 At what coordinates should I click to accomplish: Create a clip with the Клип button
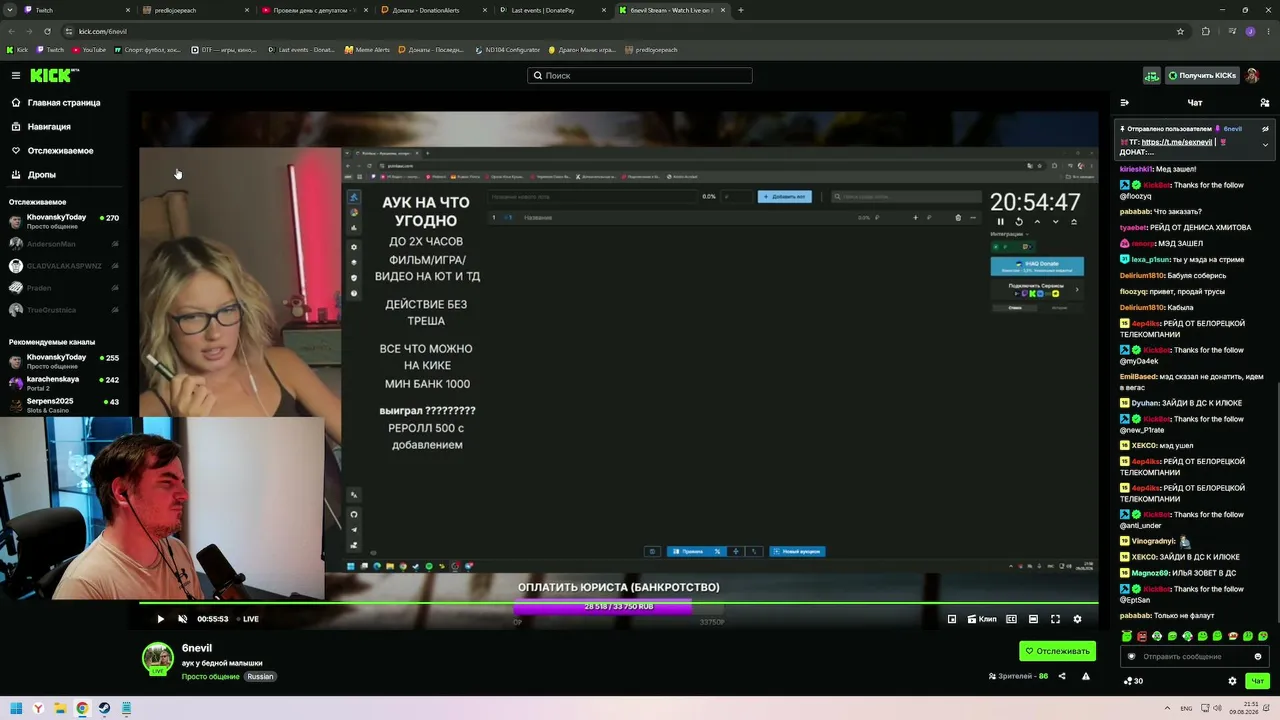pos(982,619)
